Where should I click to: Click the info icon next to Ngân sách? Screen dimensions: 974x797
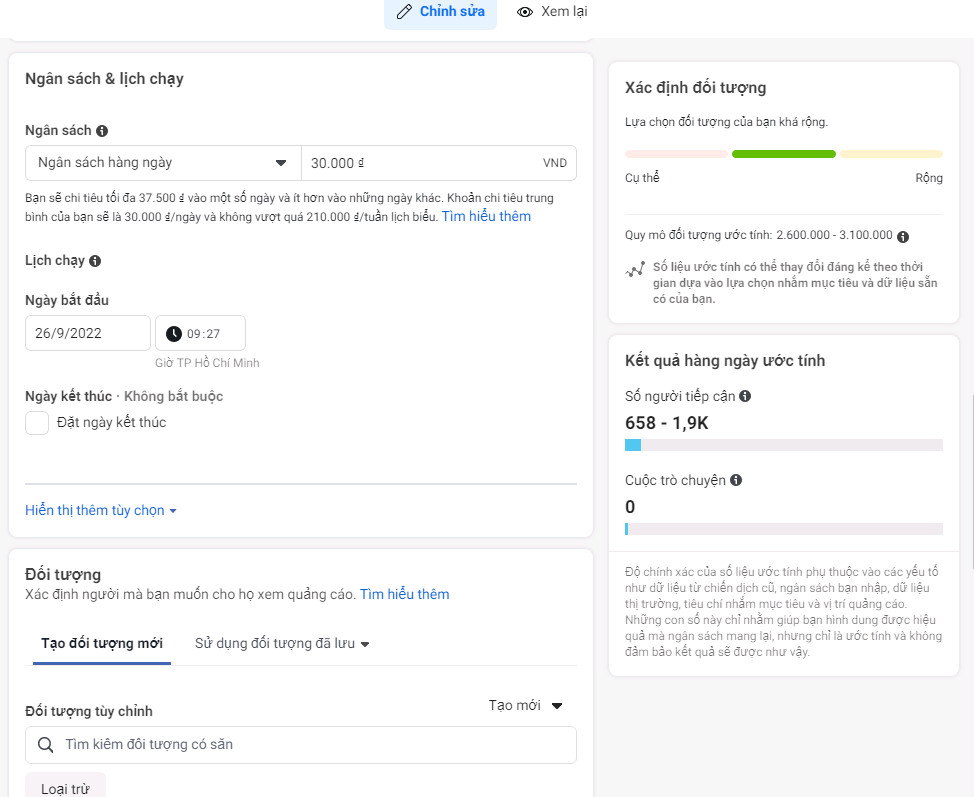102,131
